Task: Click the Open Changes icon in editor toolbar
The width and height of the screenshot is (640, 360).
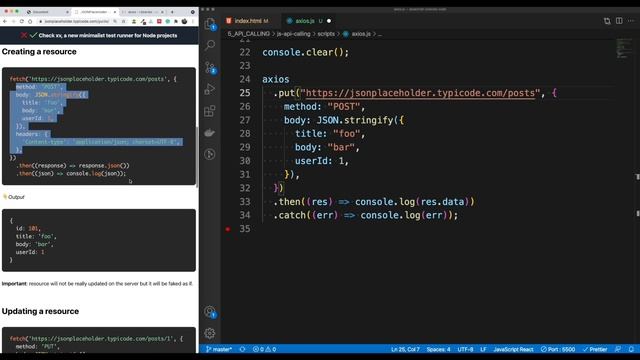Action: pos(607,21)
